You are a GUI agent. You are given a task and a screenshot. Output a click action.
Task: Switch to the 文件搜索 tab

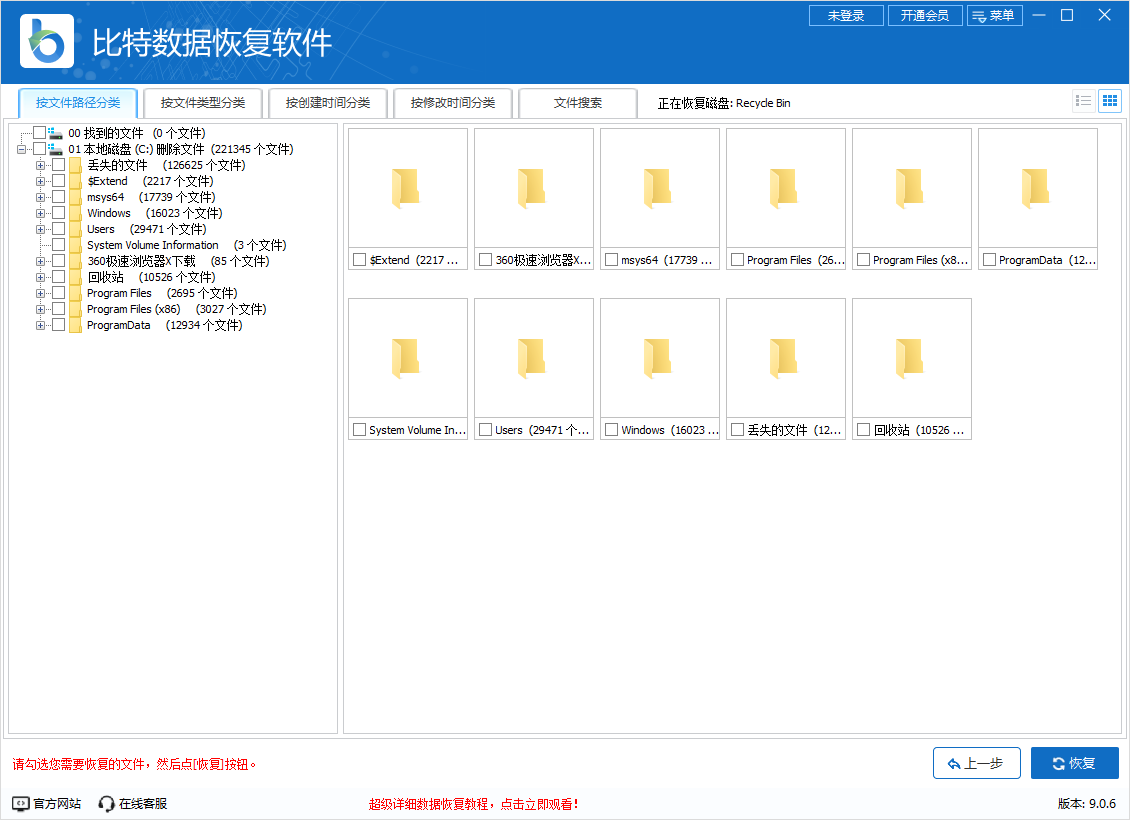coord(578,102)
